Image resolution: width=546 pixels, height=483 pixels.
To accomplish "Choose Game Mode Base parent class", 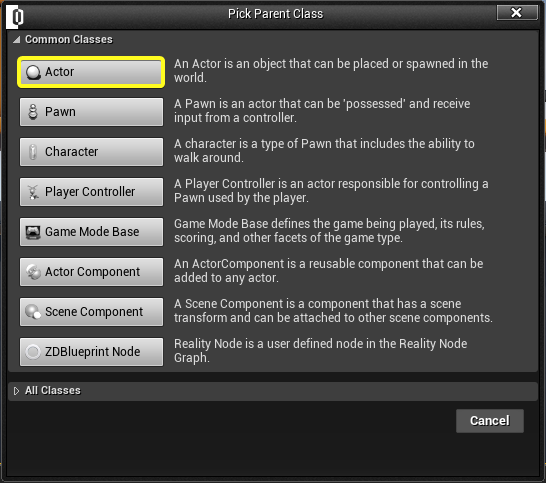I will [x=91, y=232].
